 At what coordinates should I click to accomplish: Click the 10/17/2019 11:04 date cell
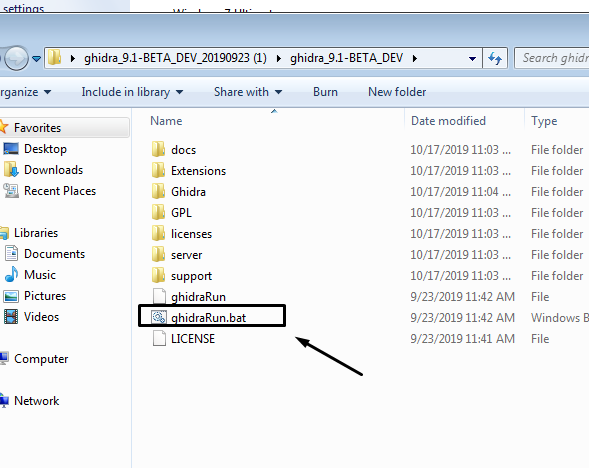click(x=461, y=192)
